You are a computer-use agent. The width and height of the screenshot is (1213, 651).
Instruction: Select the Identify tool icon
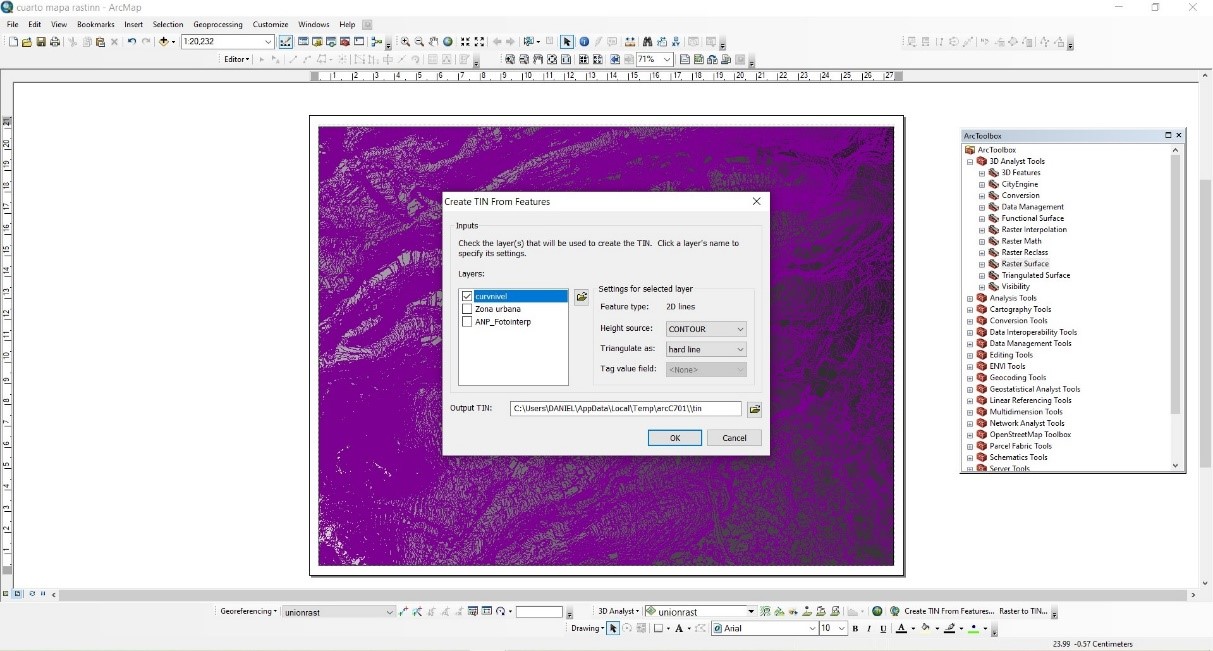pyautogui.click(x=584, y=42)
